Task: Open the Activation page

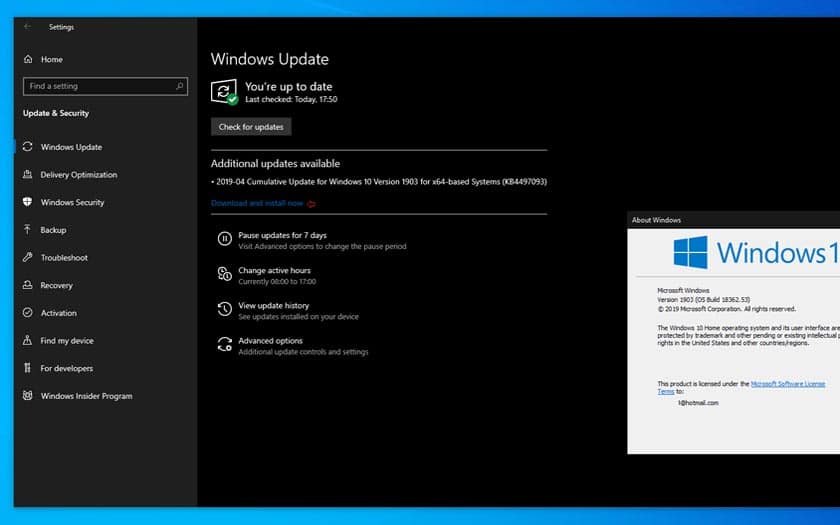Action: click(59, 313)
